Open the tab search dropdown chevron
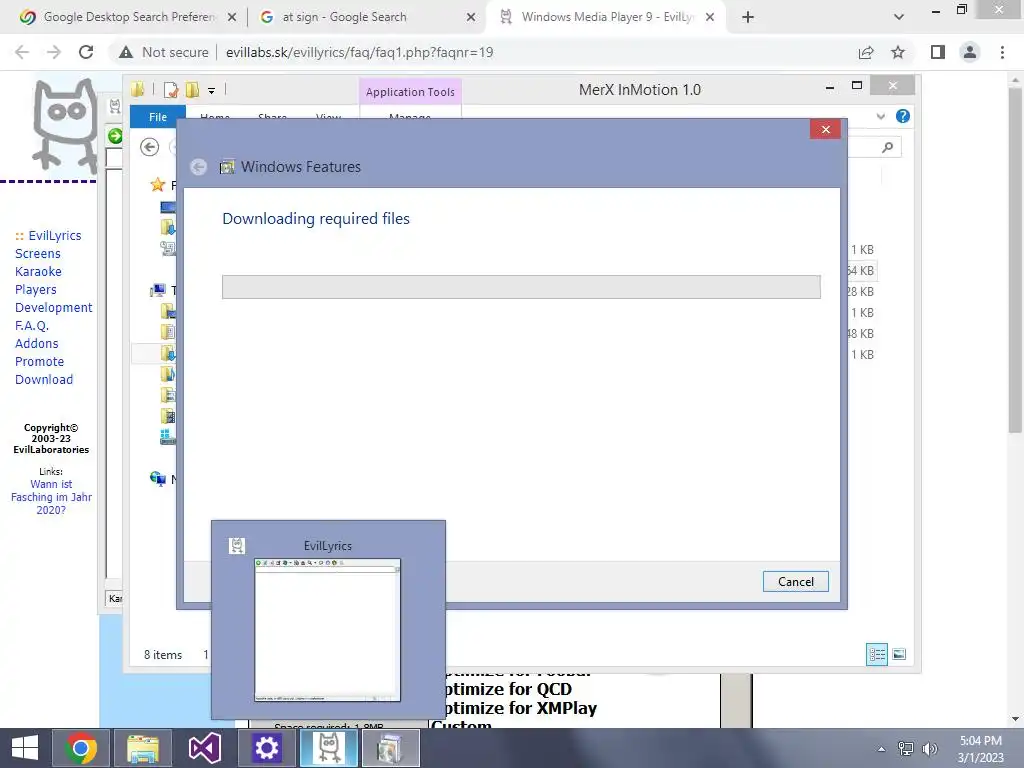Screen dimensions: 1024x768 click(899, 17)
